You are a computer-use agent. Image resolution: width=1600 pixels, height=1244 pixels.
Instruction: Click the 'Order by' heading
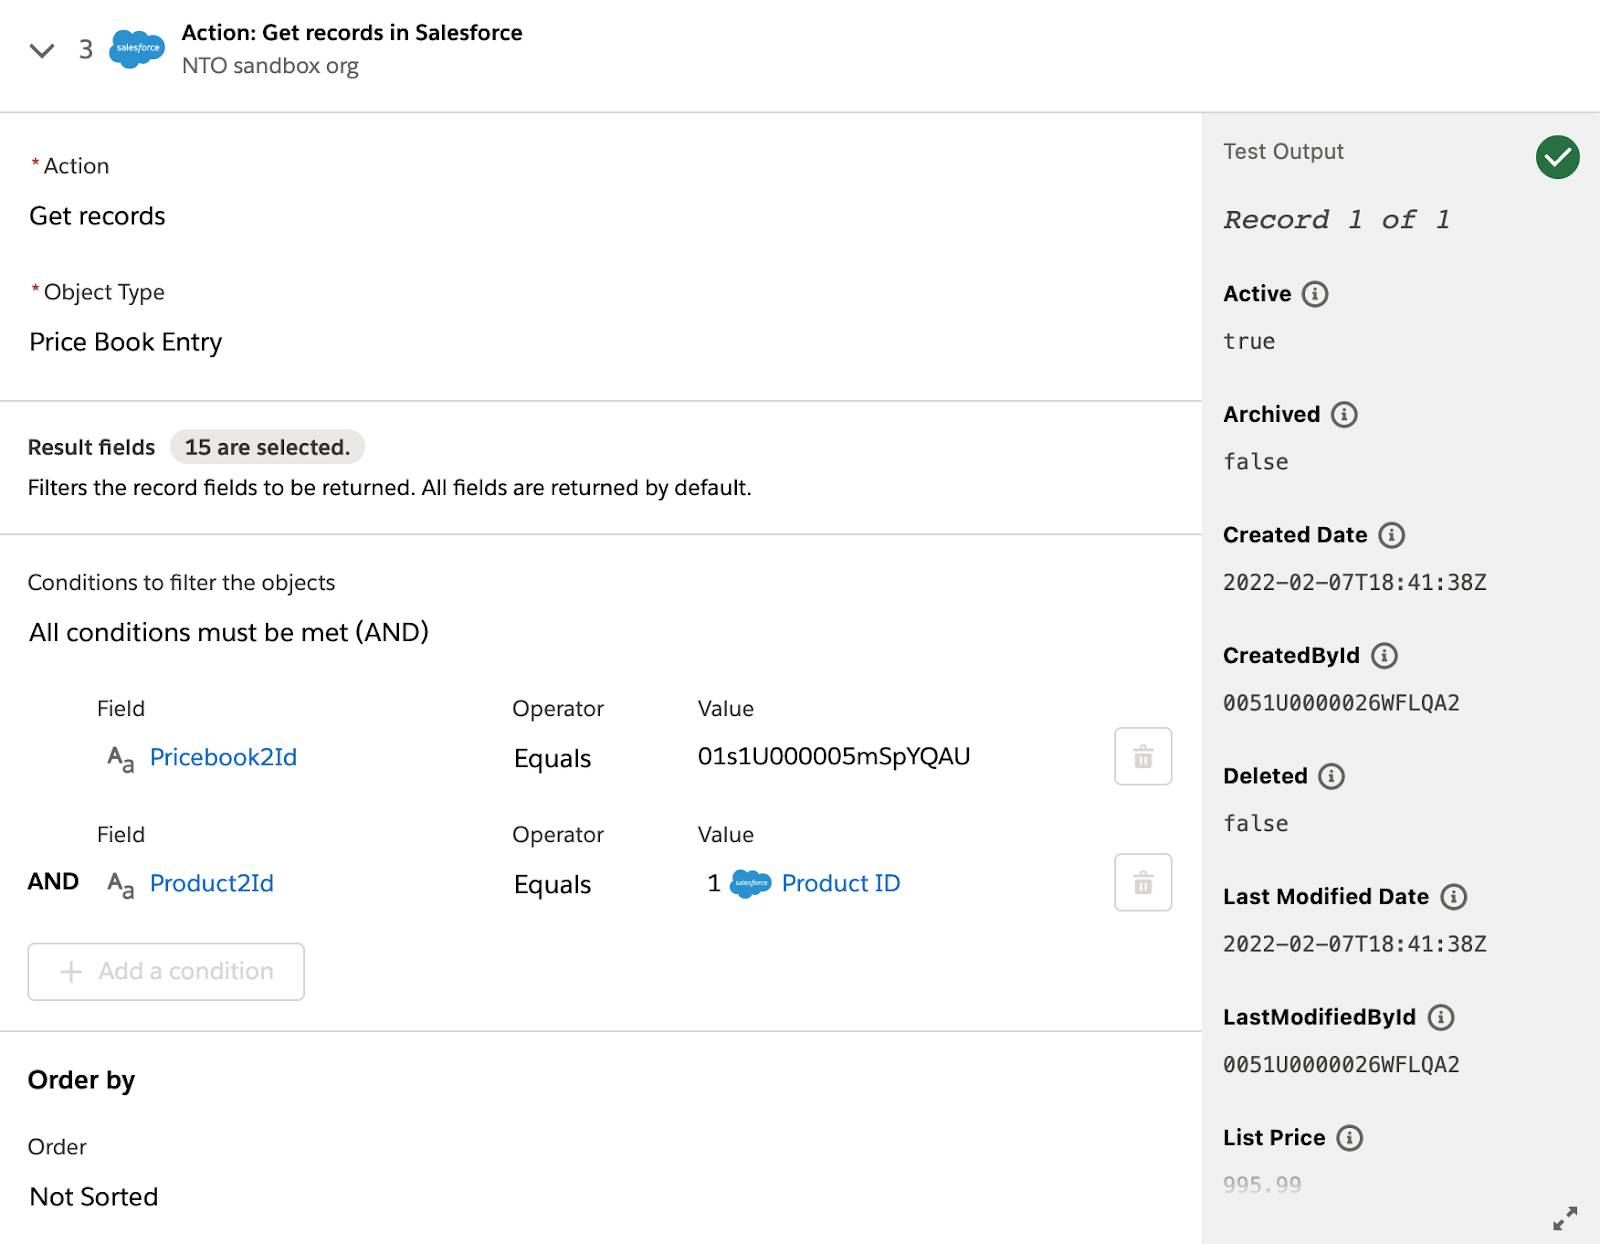pos(81,1080)
